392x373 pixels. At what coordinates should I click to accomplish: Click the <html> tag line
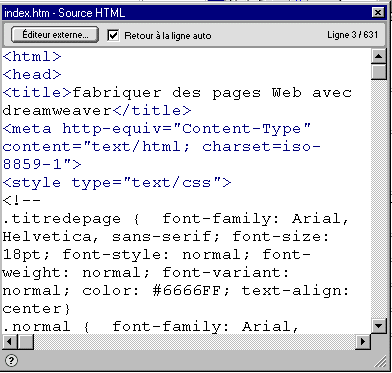[32, 57]
